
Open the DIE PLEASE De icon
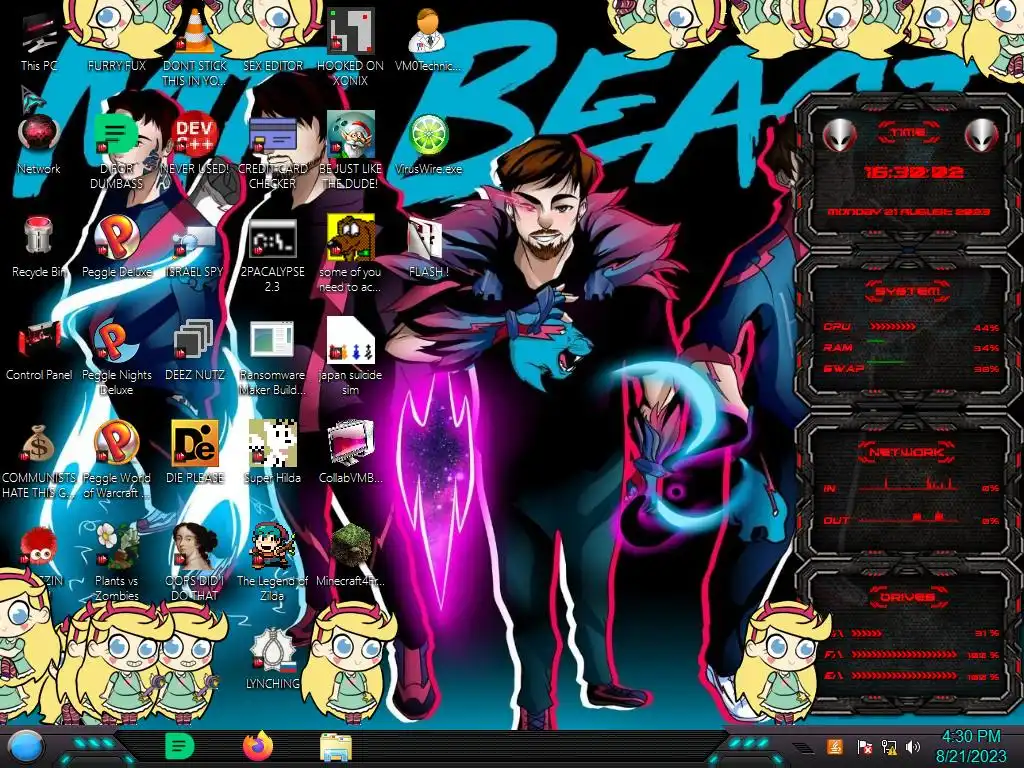[x=195, y=453]
